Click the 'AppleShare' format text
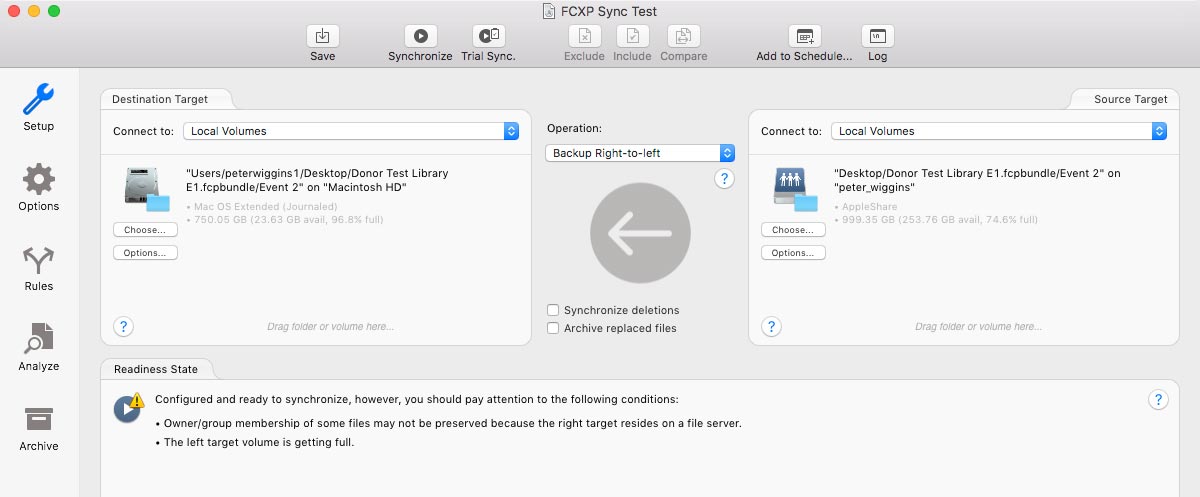The image size is (1200, 497). (x=869, y=207)
